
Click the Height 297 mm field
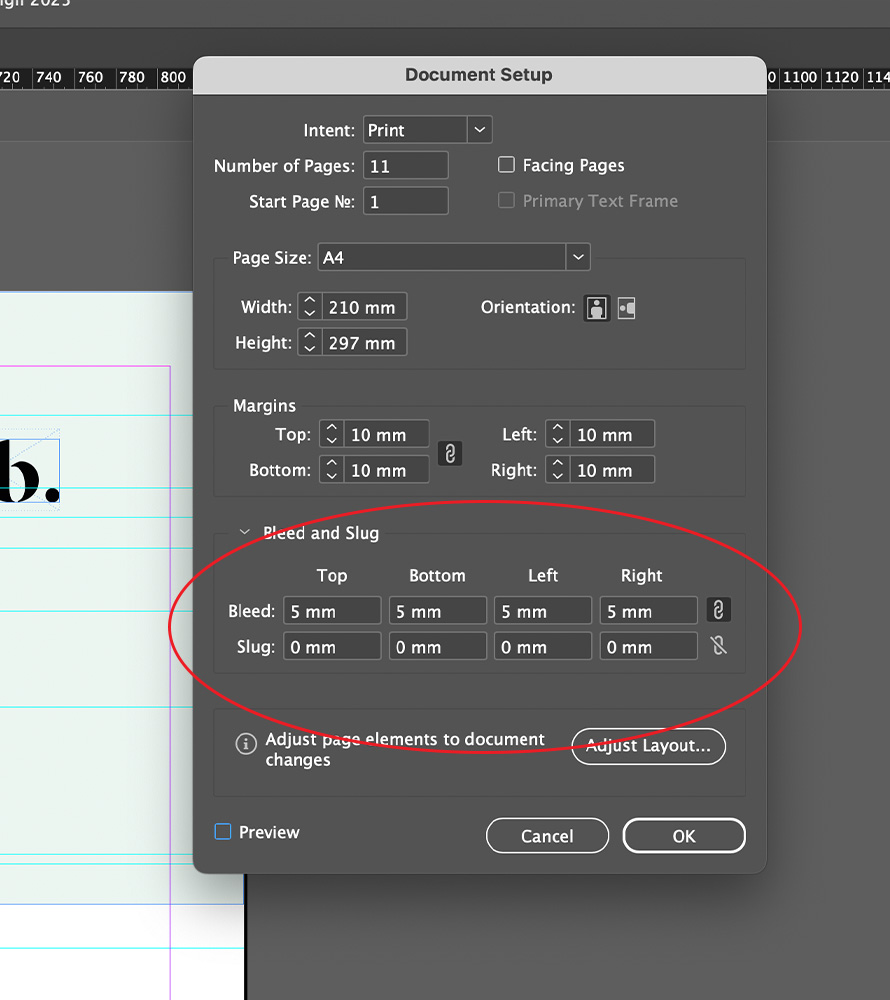point(364,342)
